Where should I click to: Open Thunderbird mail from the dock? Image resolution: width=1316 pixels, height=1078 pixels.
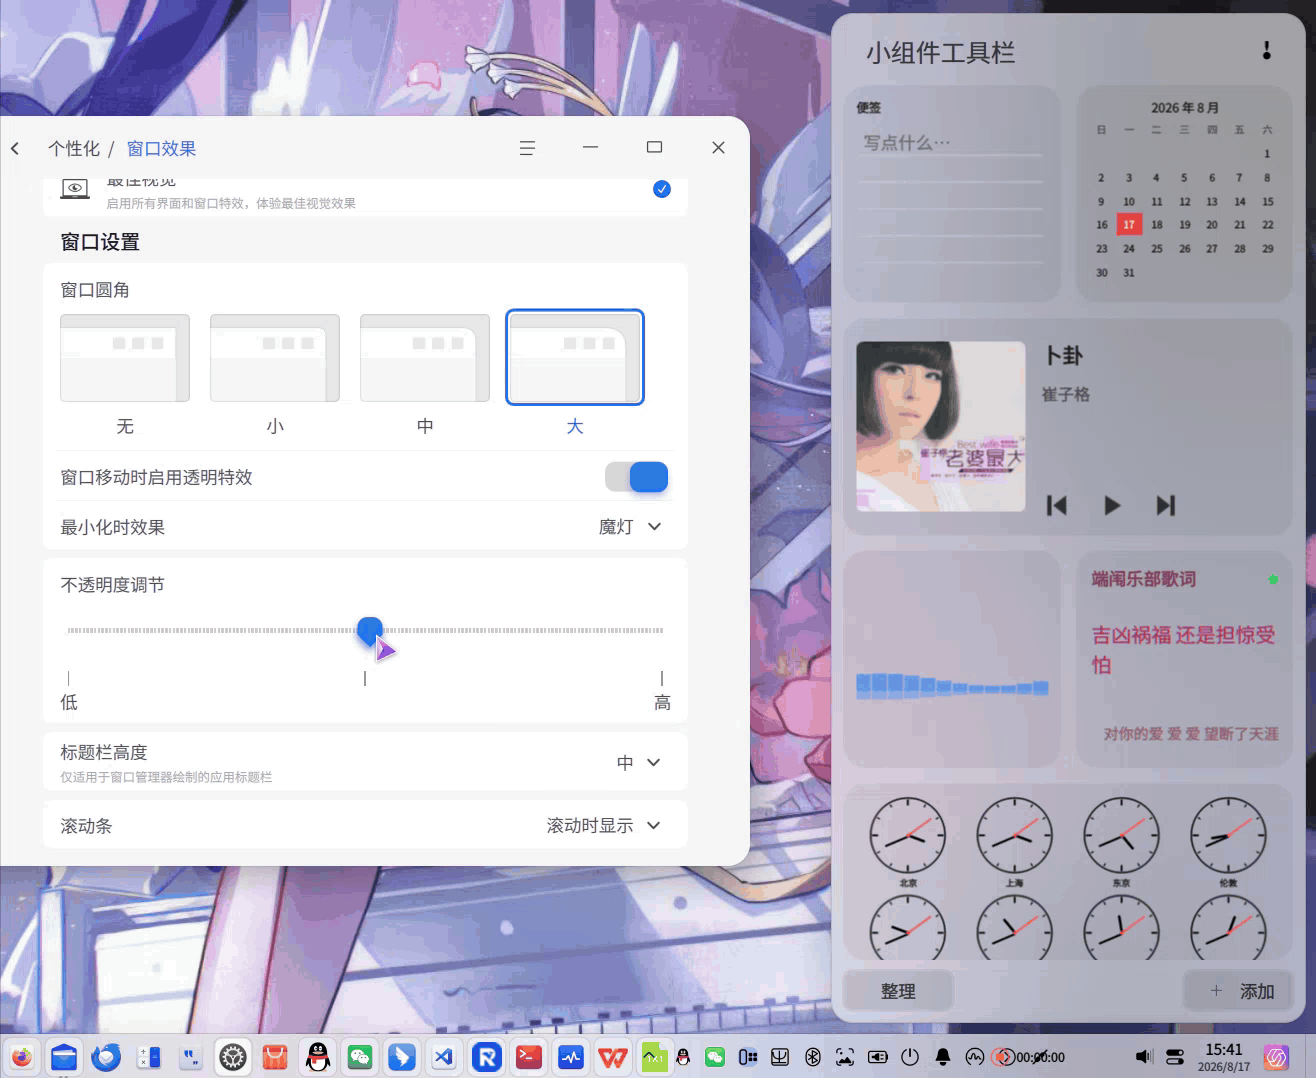(106, 1057)
